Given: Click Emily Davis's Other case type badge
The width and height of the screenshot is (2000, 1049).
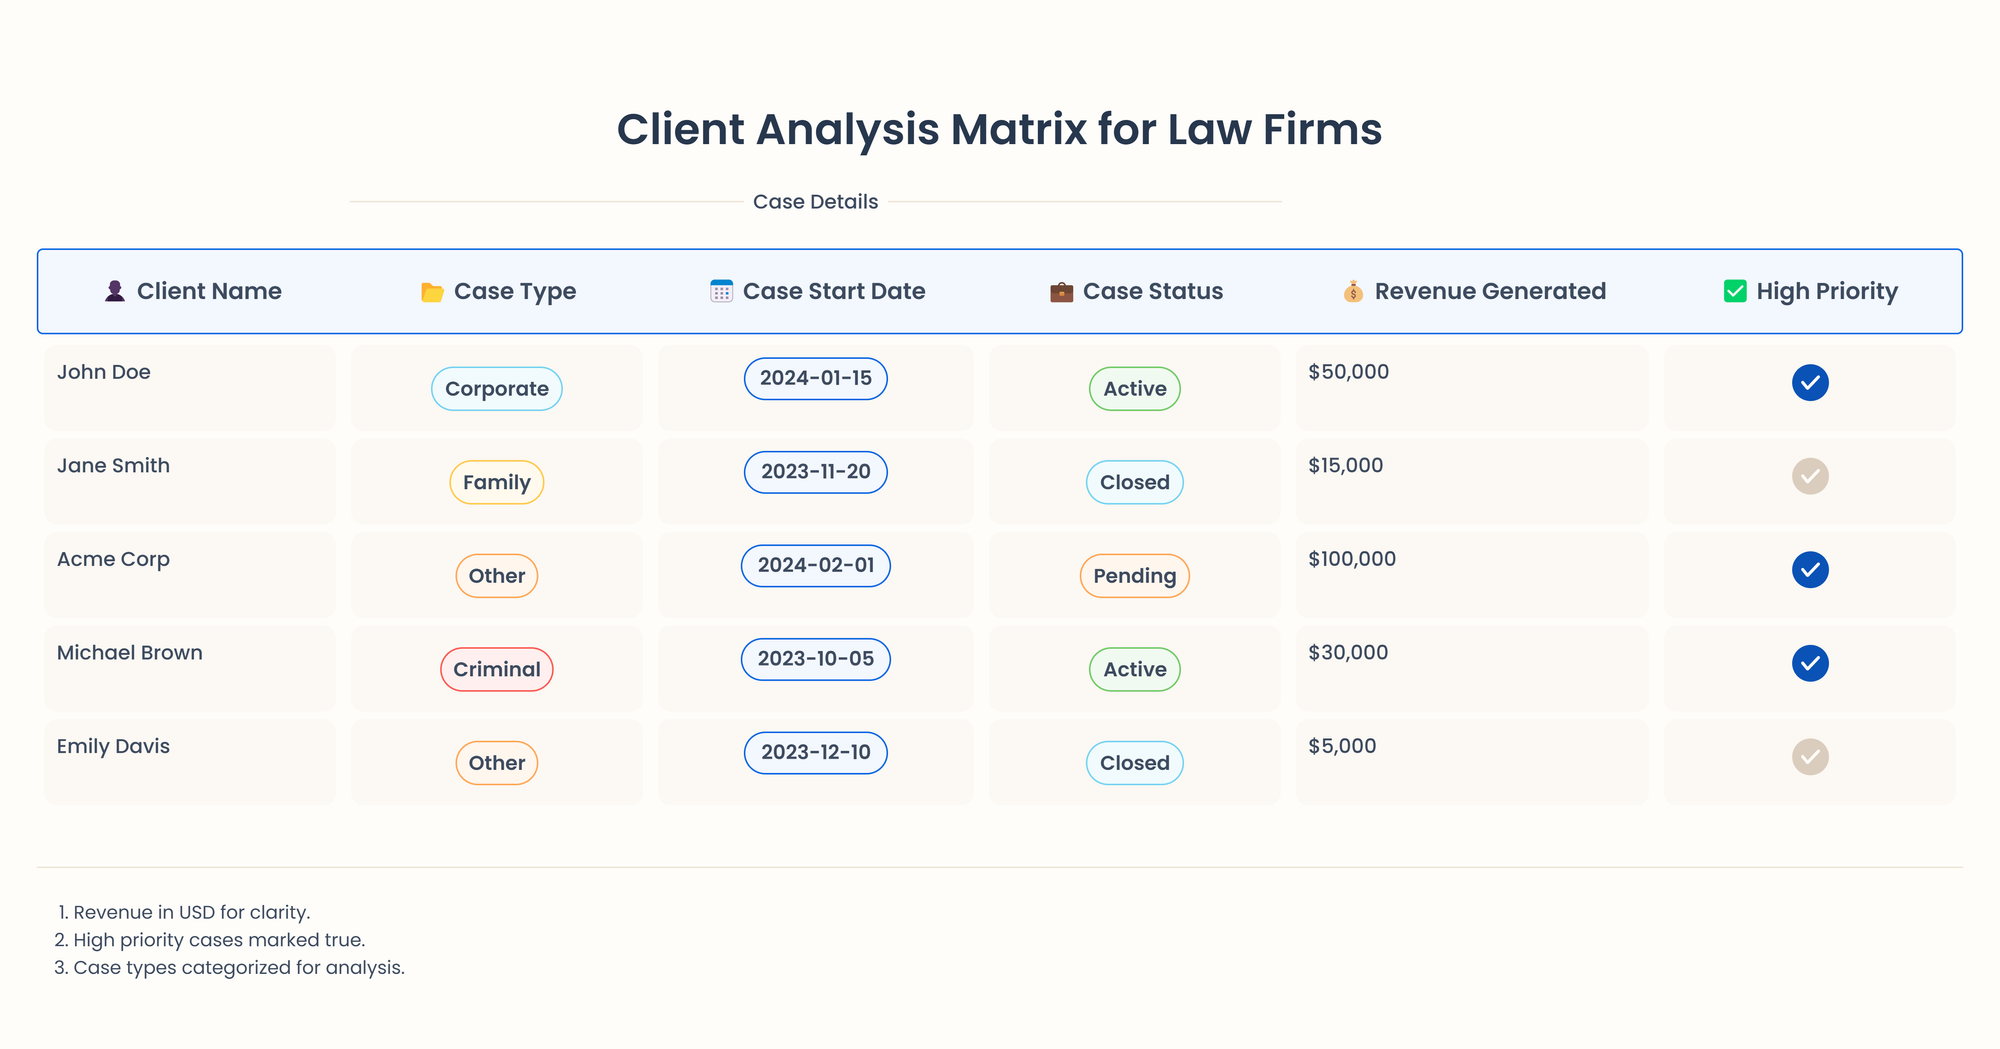Looking at the screenshot, I should click(x=497, y=763).
